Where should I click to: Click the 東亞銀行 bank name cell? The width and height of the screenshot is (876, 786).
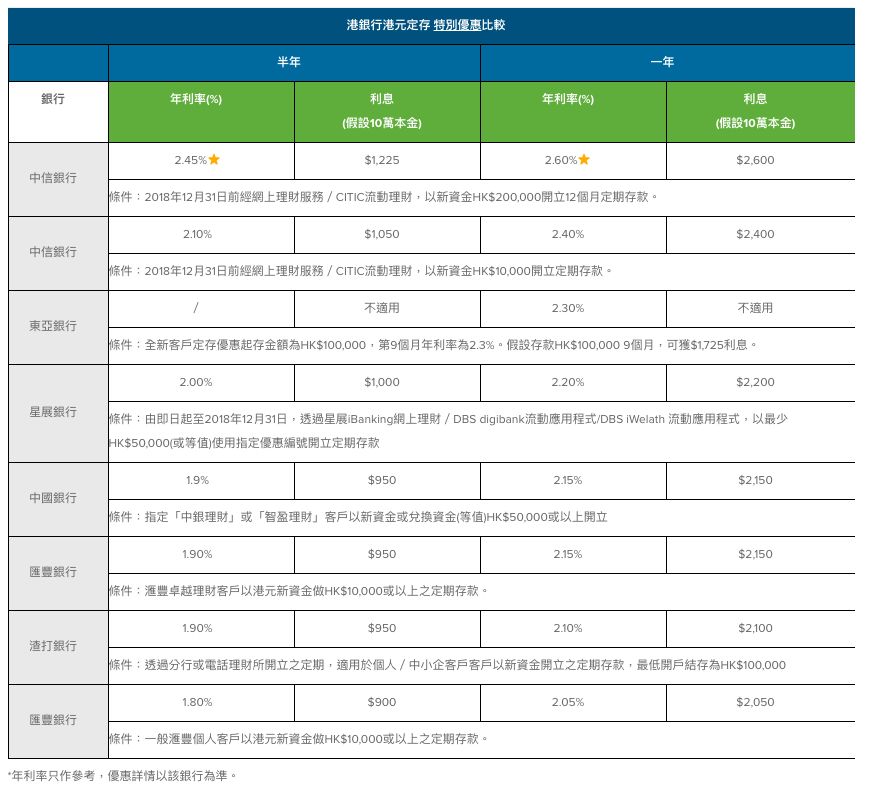[x=58, y=327]
